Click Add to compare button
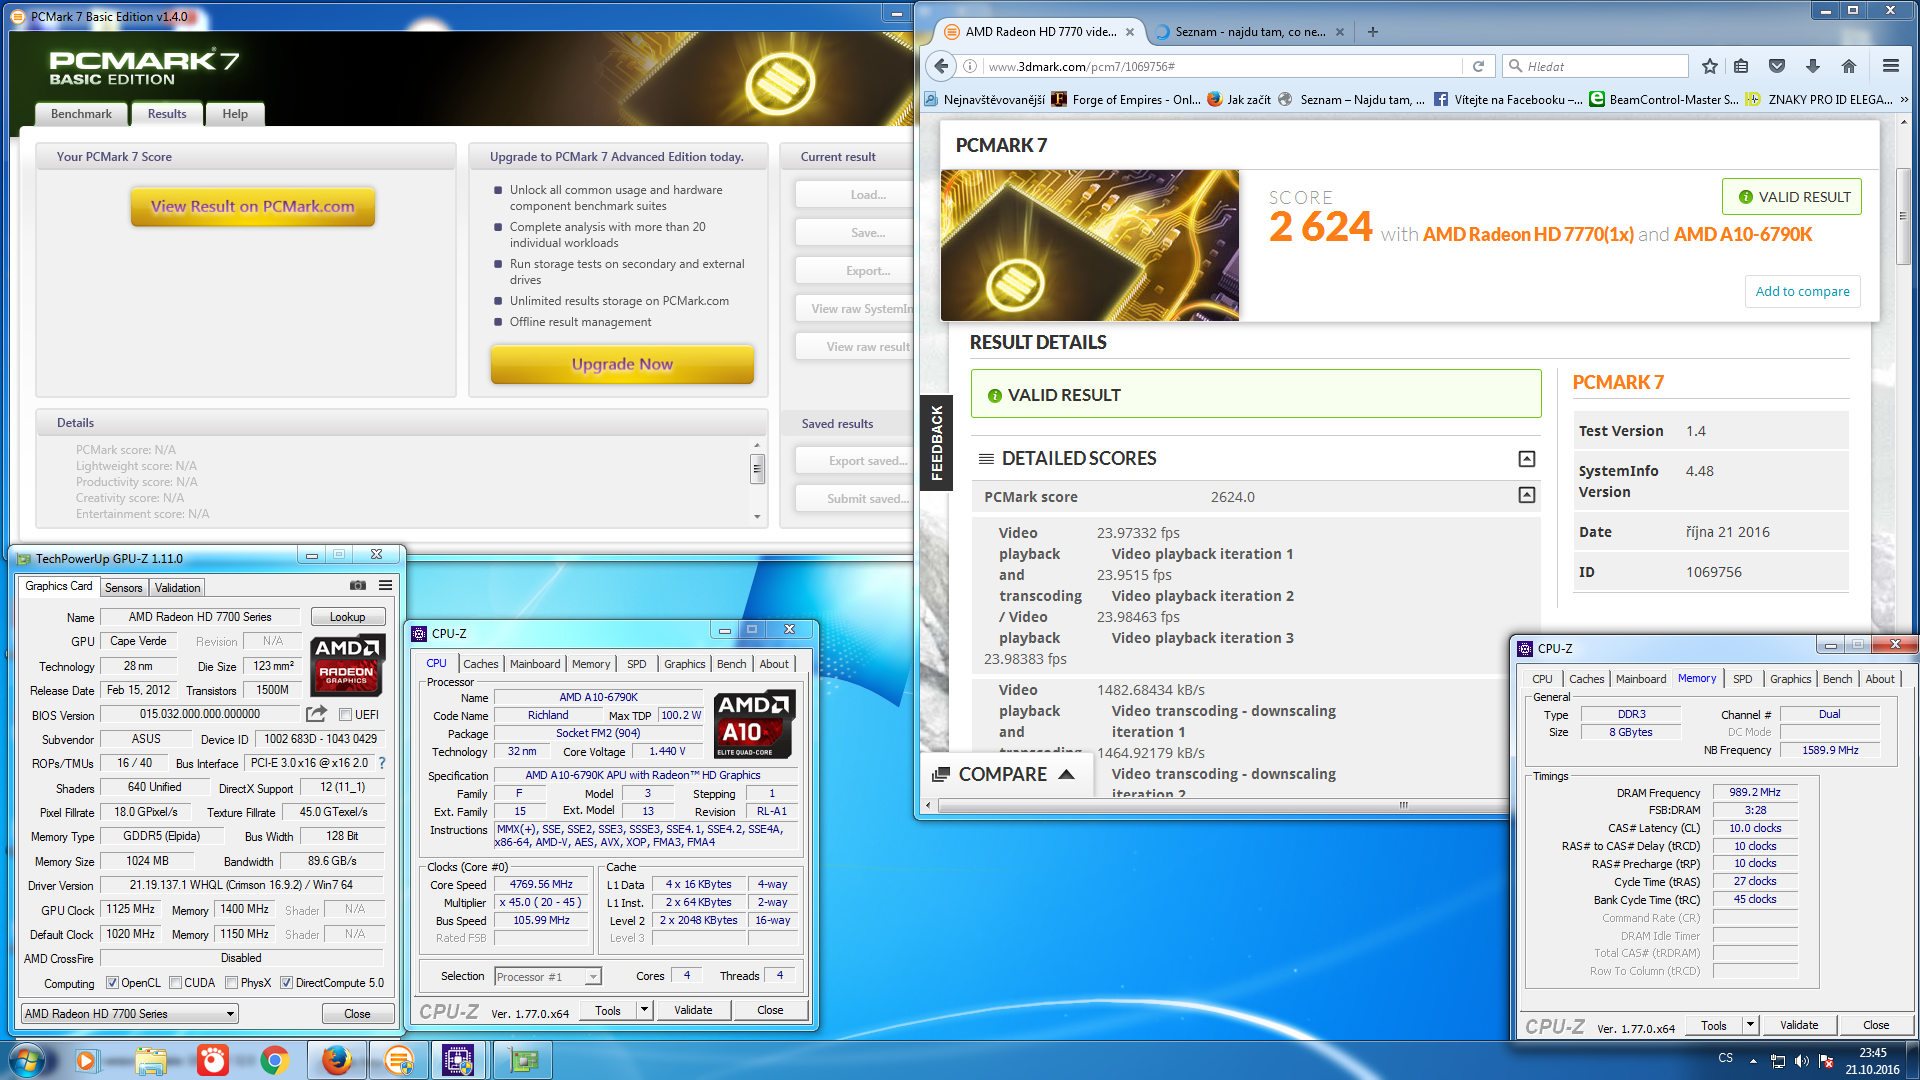This screenshot has width=1920, height=1080. (x=1802, y=291)
